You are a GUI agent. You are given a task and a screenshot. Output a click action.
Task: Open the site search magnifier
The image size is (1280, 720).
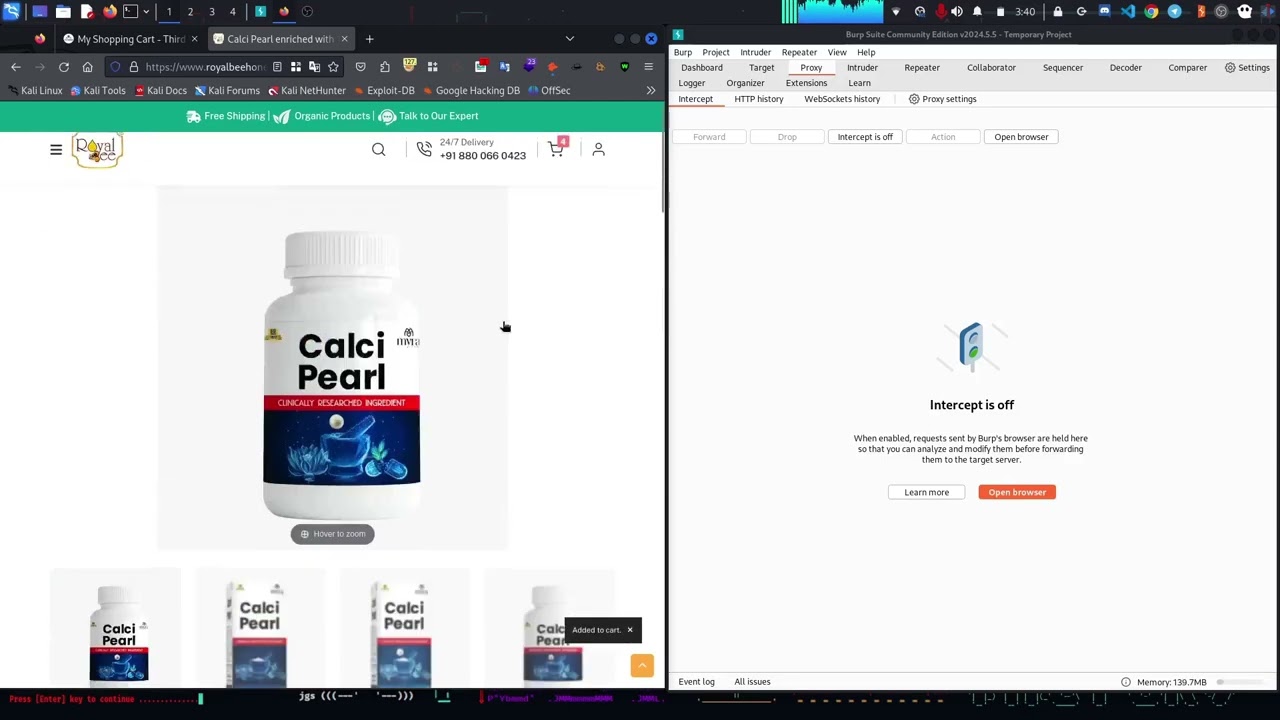pyautogui.click(x=378, y=149)
